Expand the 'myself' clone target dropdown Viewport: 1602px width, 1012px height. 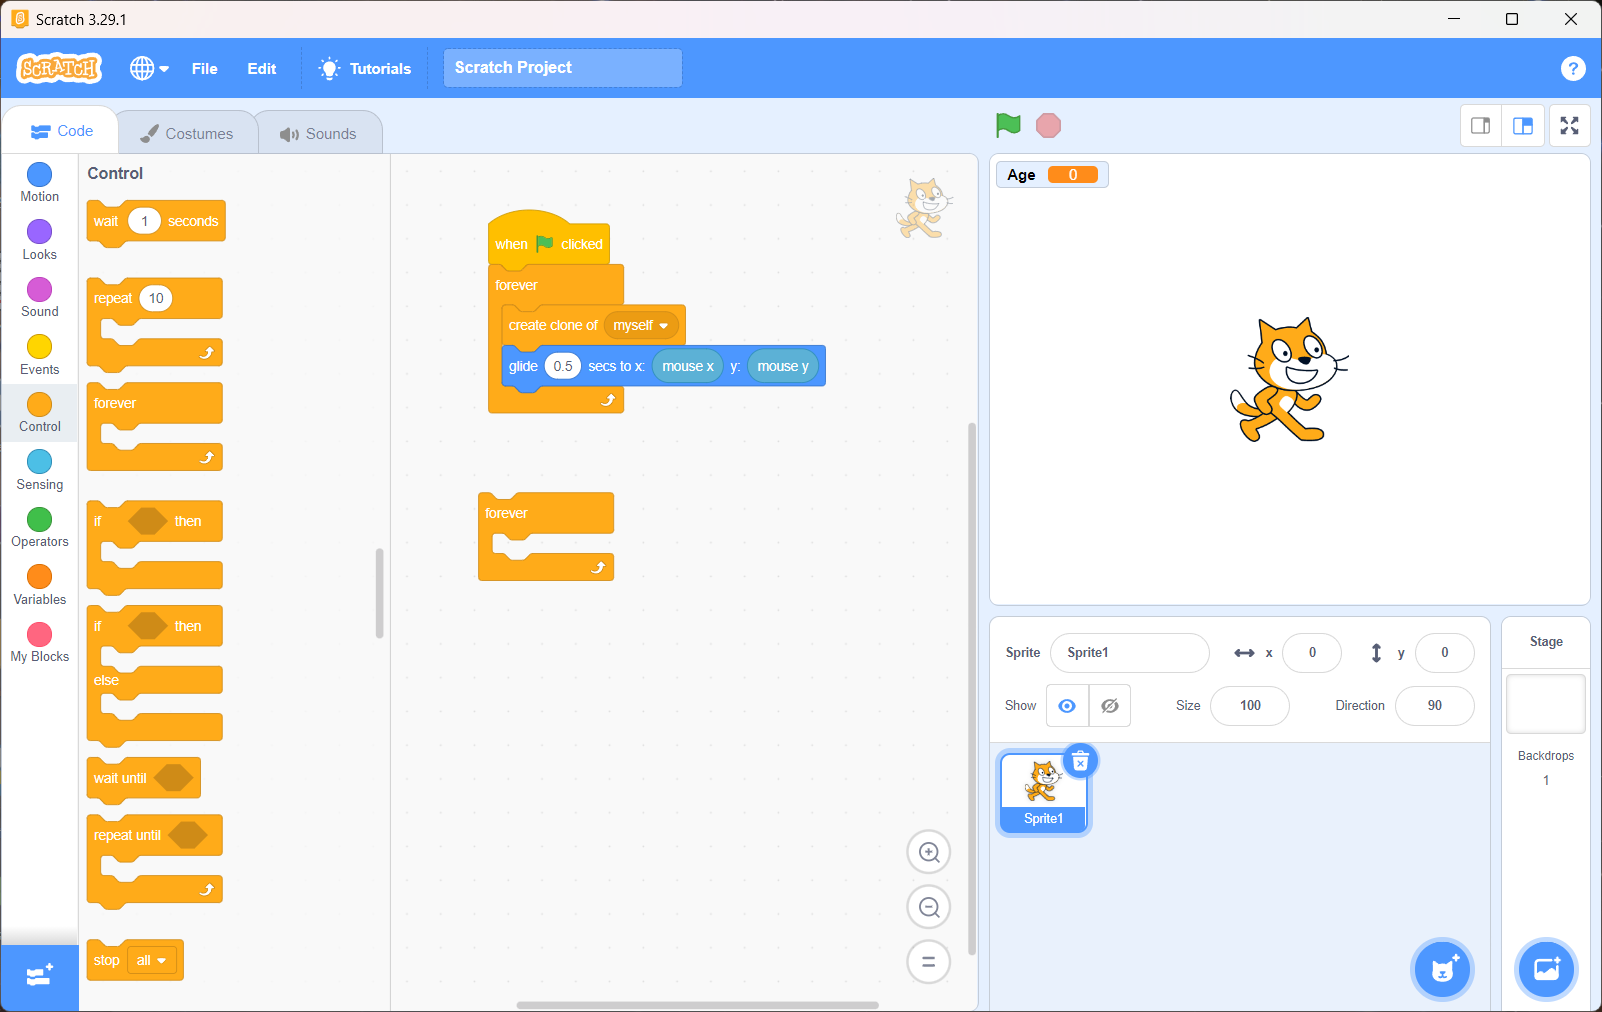[x=663, y=326]
